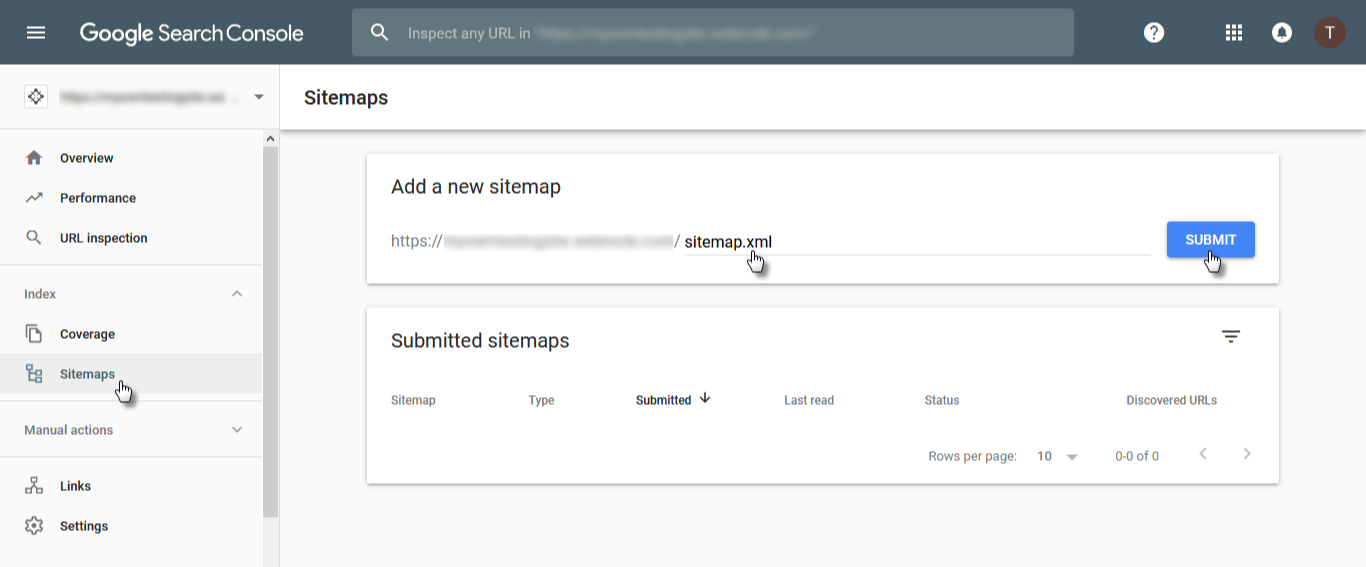Open the Rows per page dropdown
Image resolution: width=1366 pixels, height=567 pixels.
tap(1058, 456)
